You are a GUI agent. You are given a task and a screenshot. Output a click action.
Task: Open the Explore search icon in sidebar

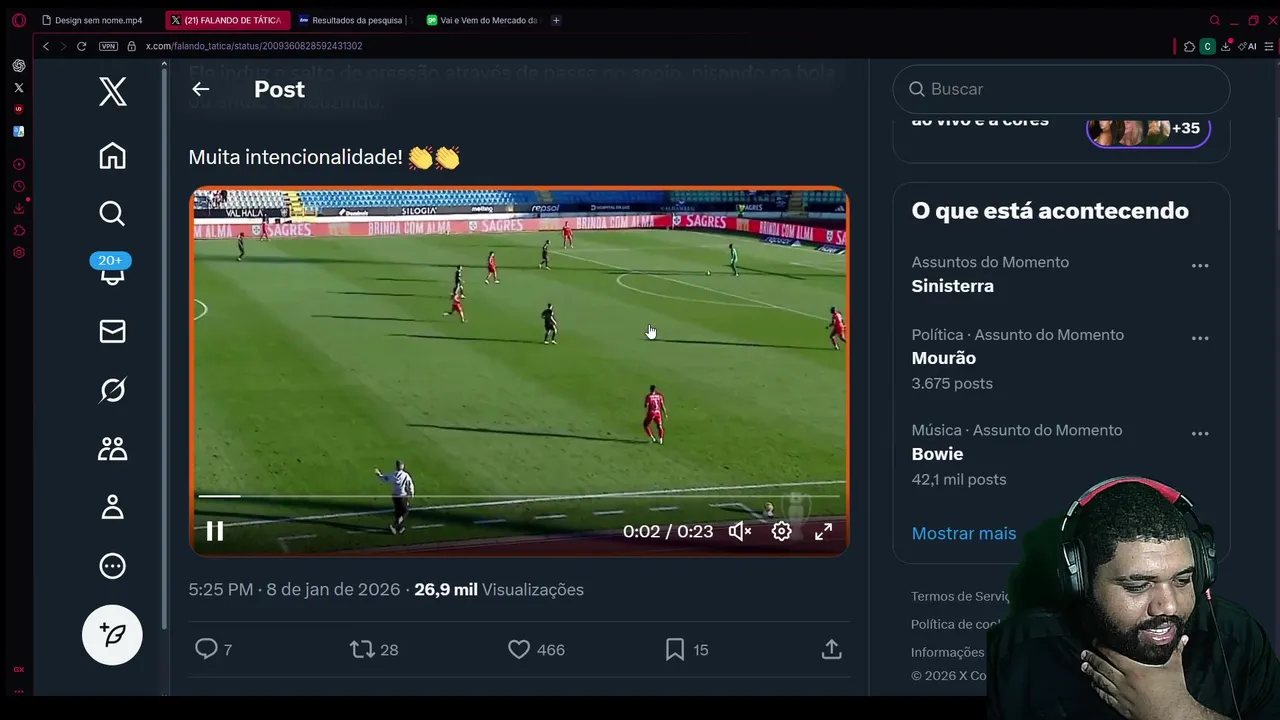pos(112,213)
